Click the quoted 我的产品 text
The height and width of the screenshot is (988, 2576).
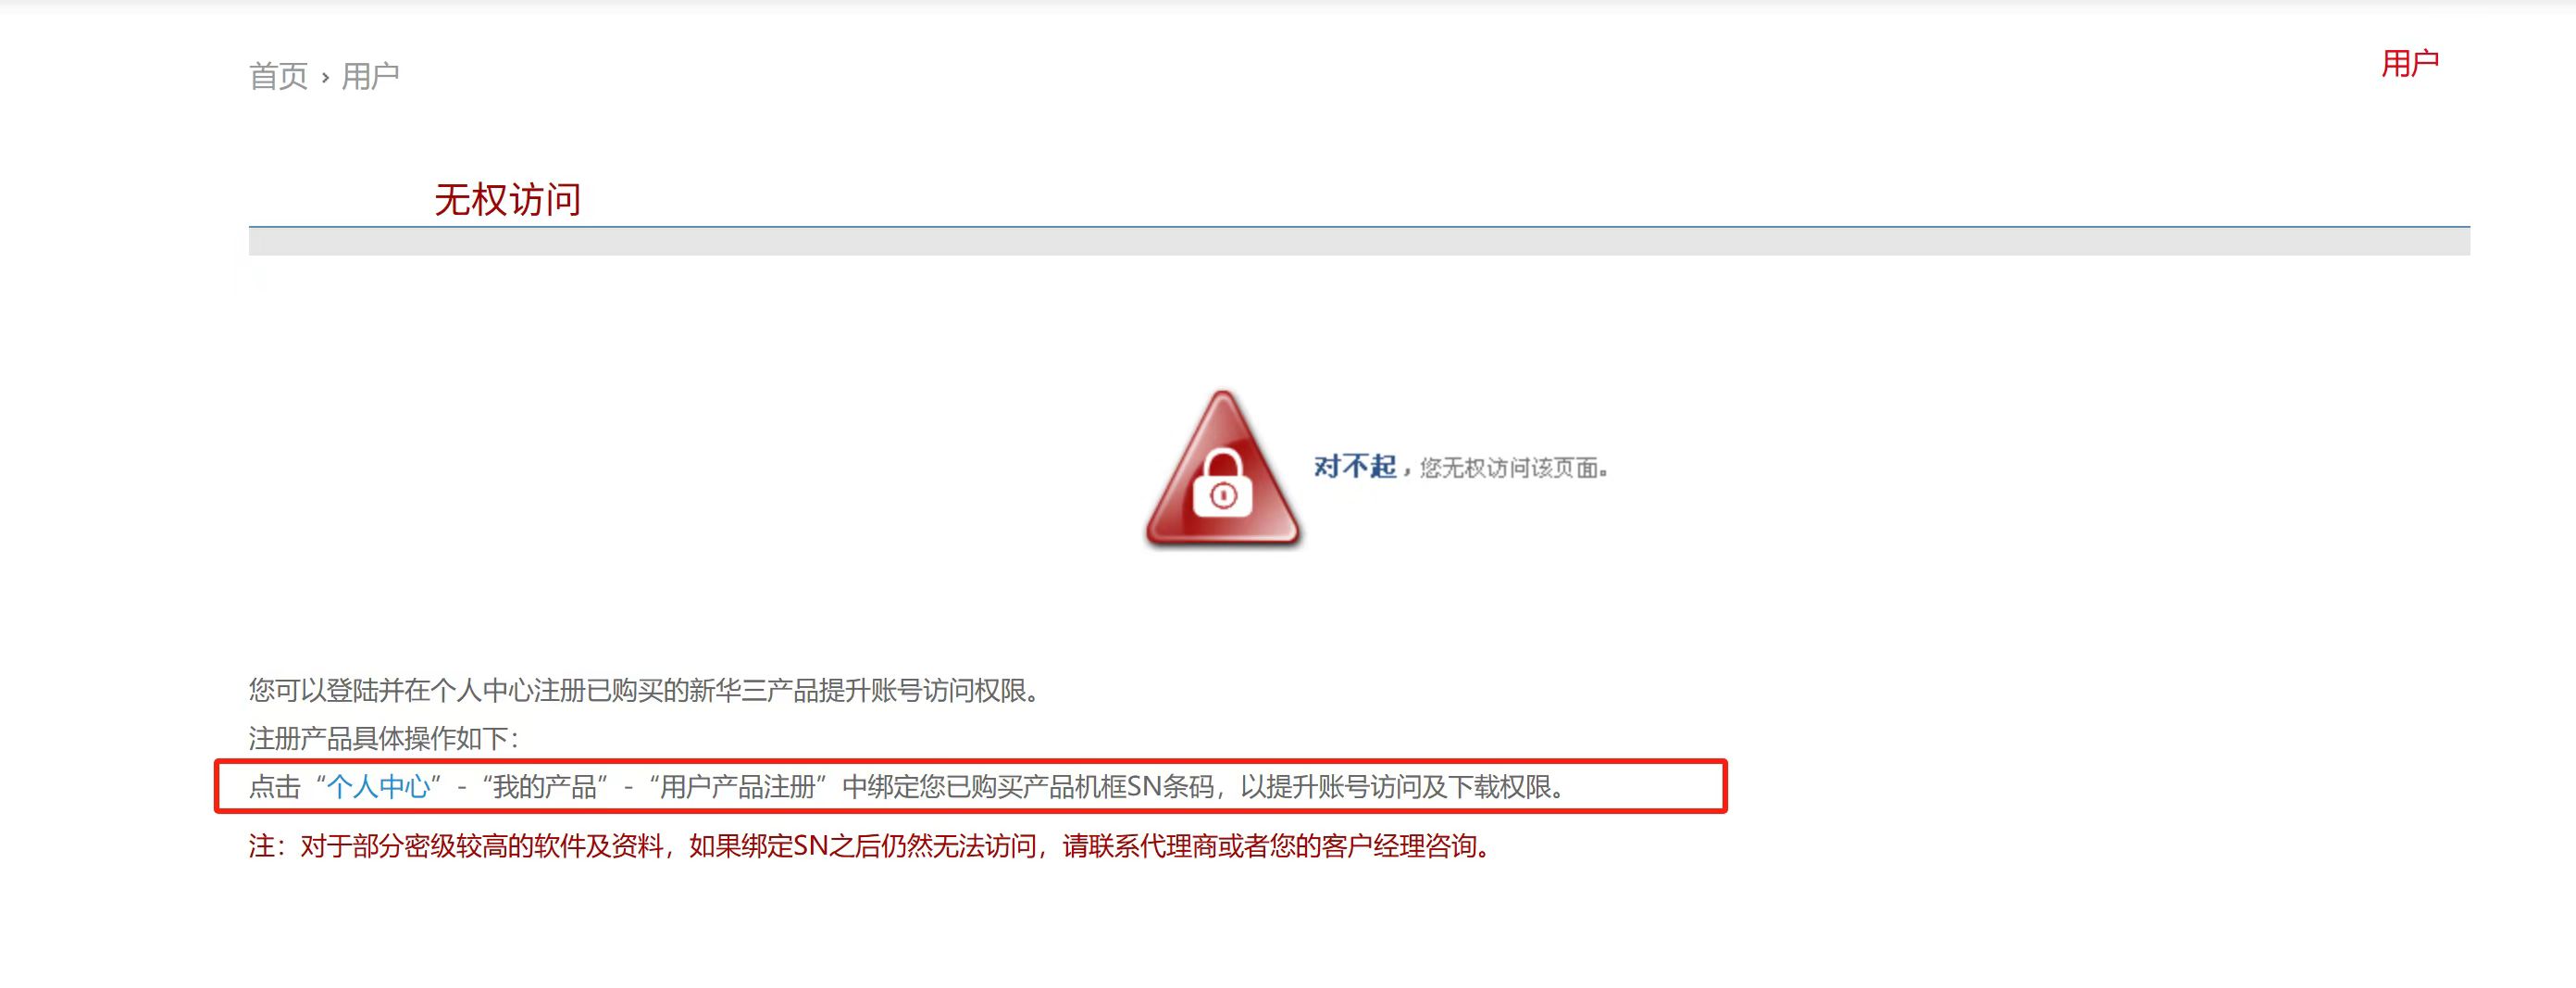[545, 787]
